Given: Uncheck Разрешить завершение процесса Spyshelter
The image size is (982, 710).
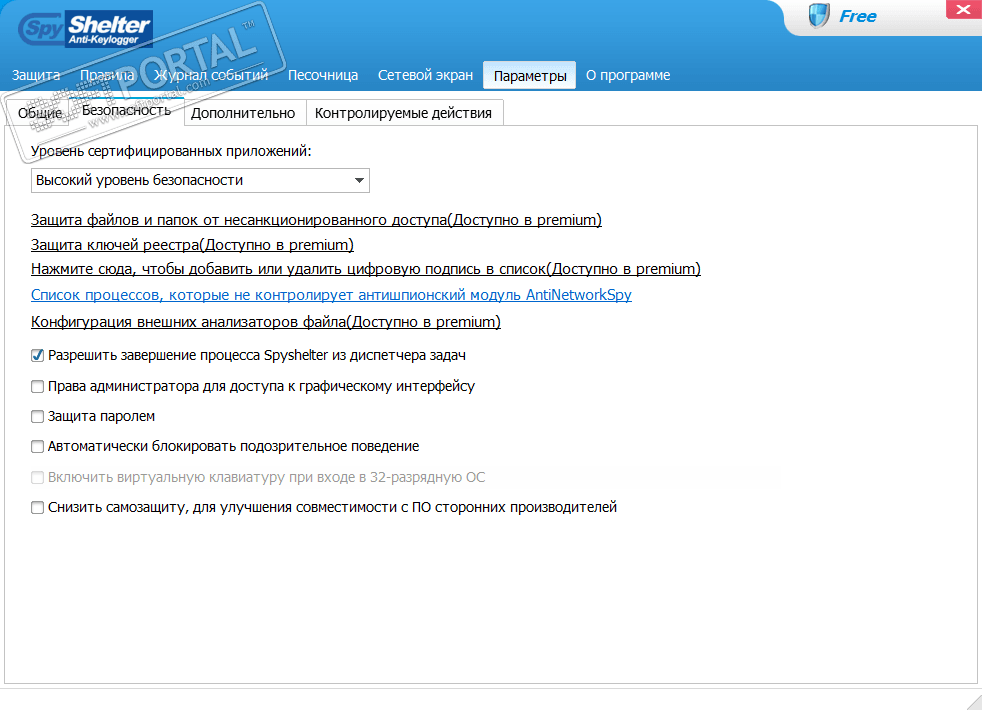Looking at the screenshot, I should pos(38,356).
